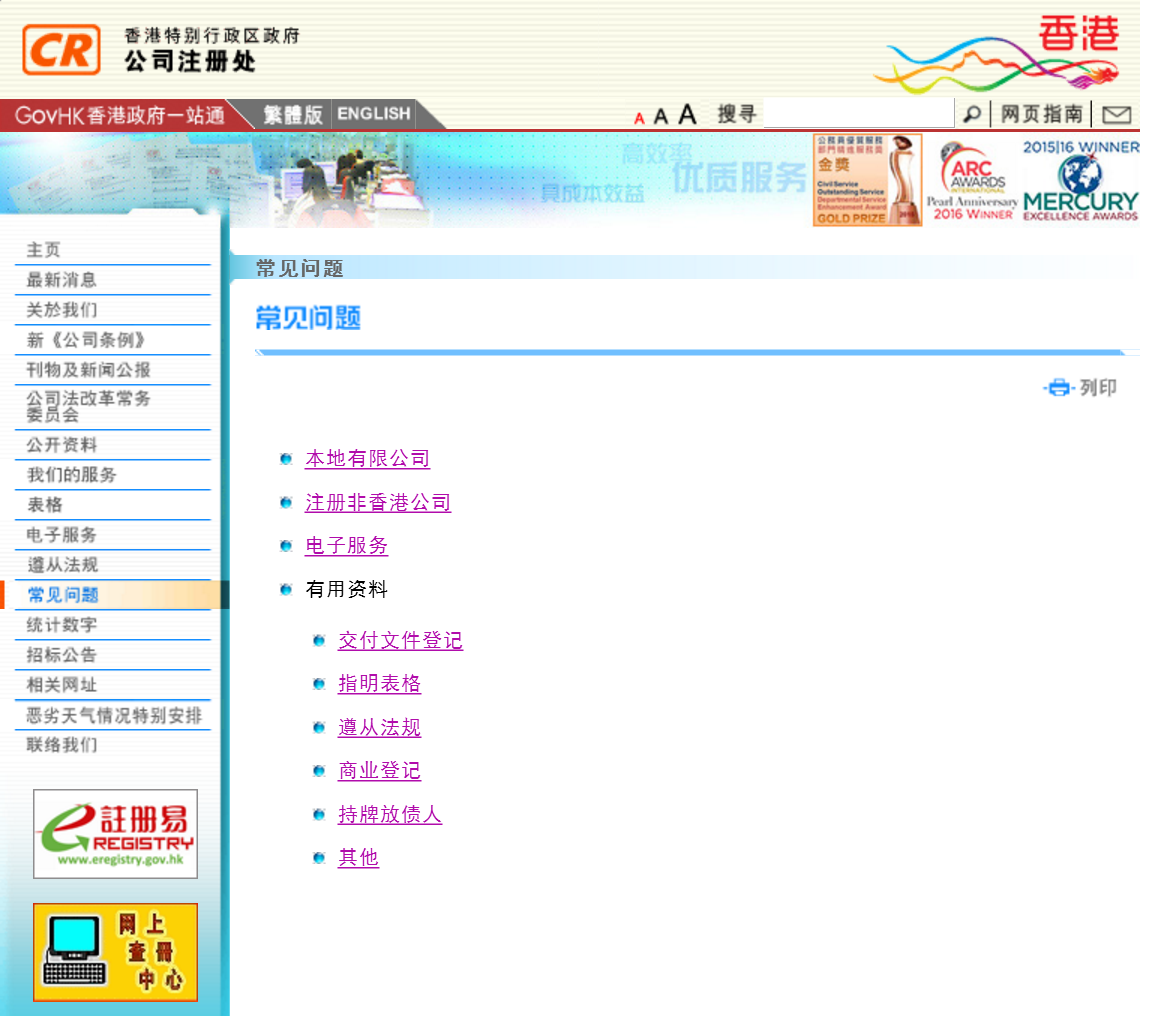Image resolution: width=1152 pixels, height=1016 pixels.
Task: Open the 电子服务 FAQ link
Action: [346, 546]
